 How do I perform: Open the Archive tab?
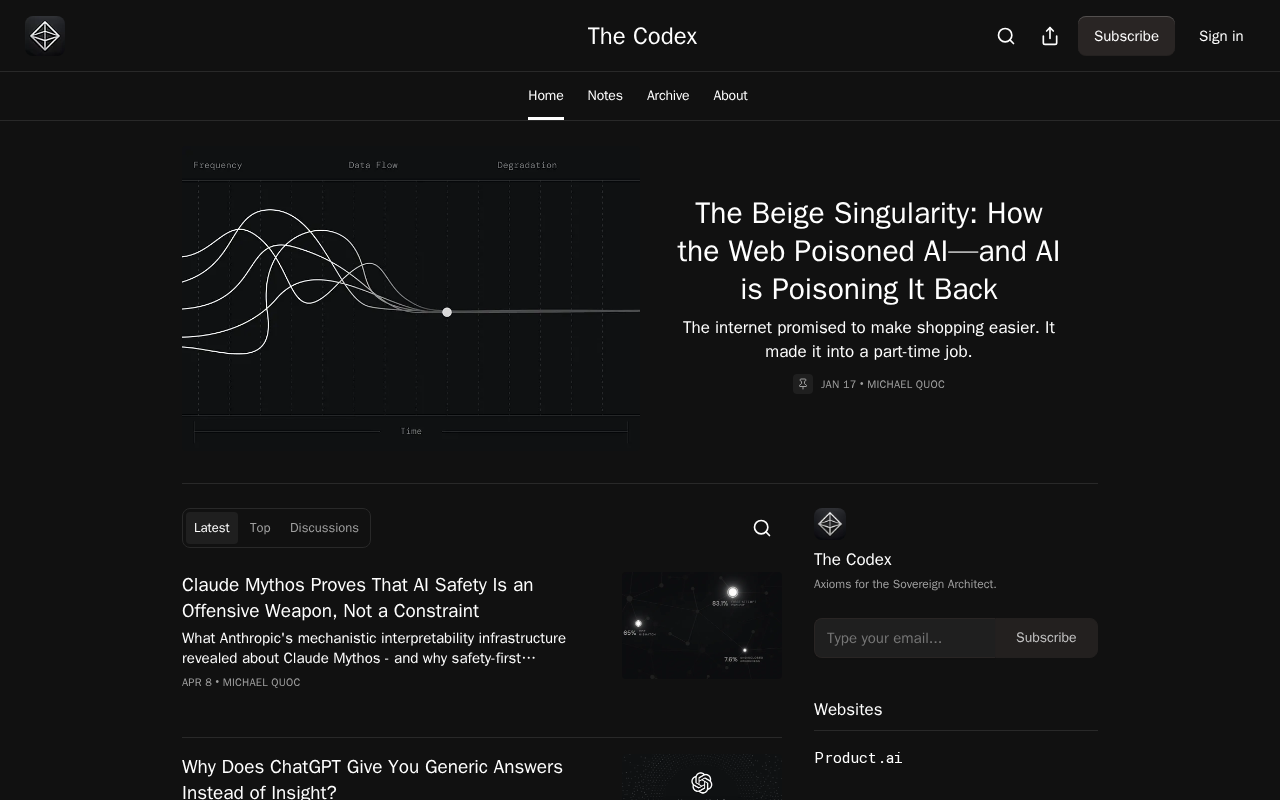point(668,96)
